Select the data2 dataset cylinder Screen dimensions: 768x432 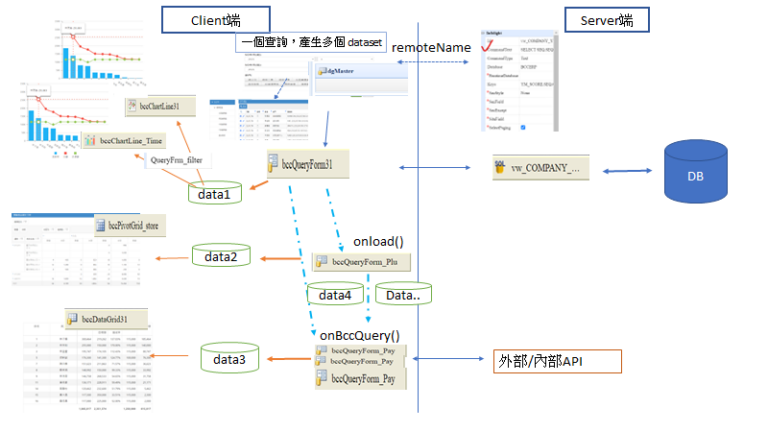tap(220, 256)
